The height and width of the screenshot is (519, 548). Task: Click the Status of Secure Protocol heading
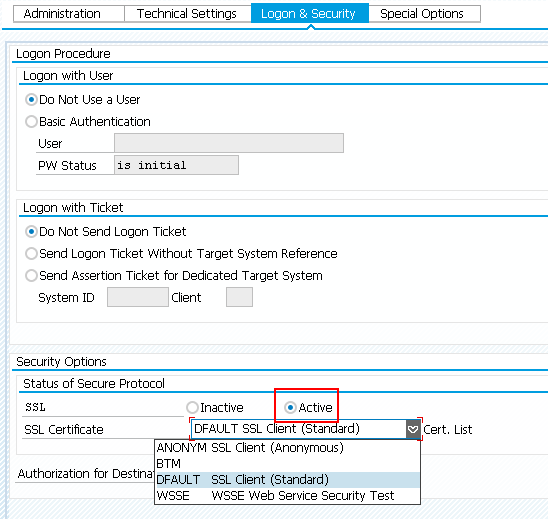click(x=94, y=384)
